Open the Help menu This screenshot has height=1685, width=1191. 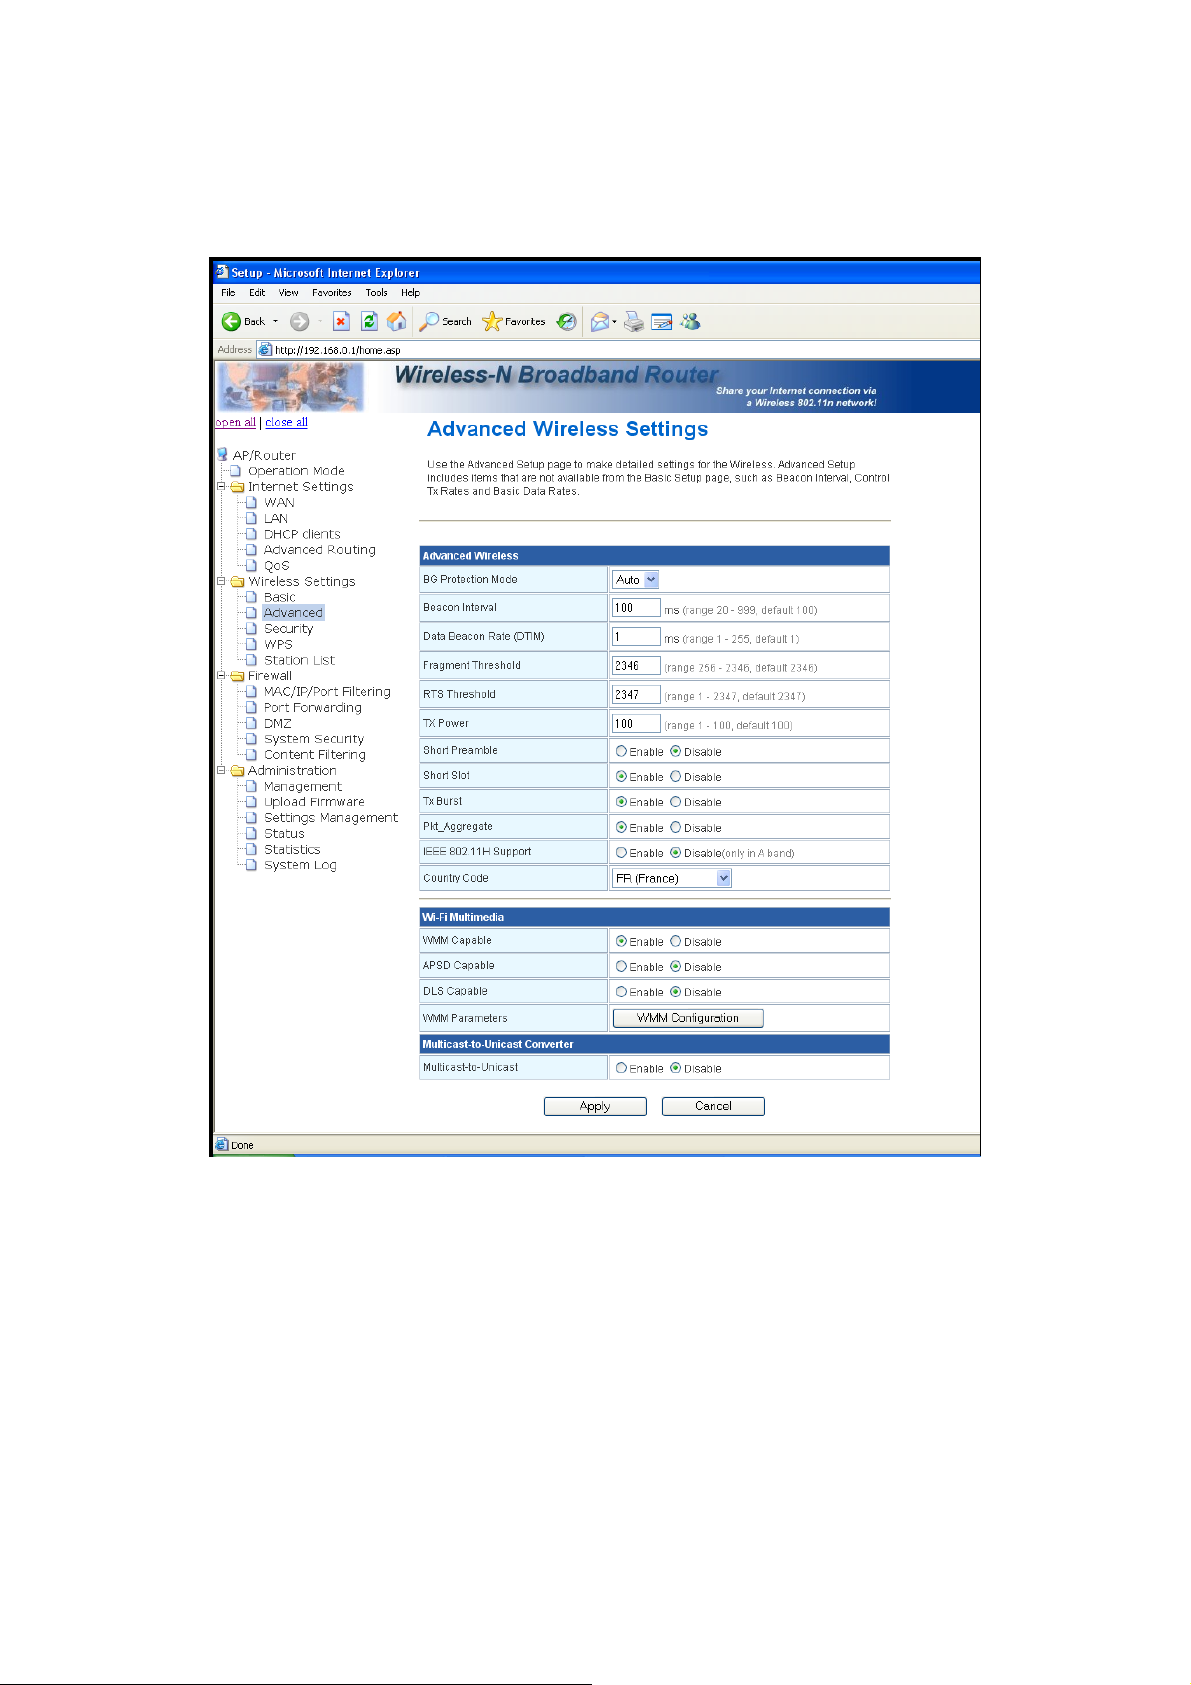[410, 293]
